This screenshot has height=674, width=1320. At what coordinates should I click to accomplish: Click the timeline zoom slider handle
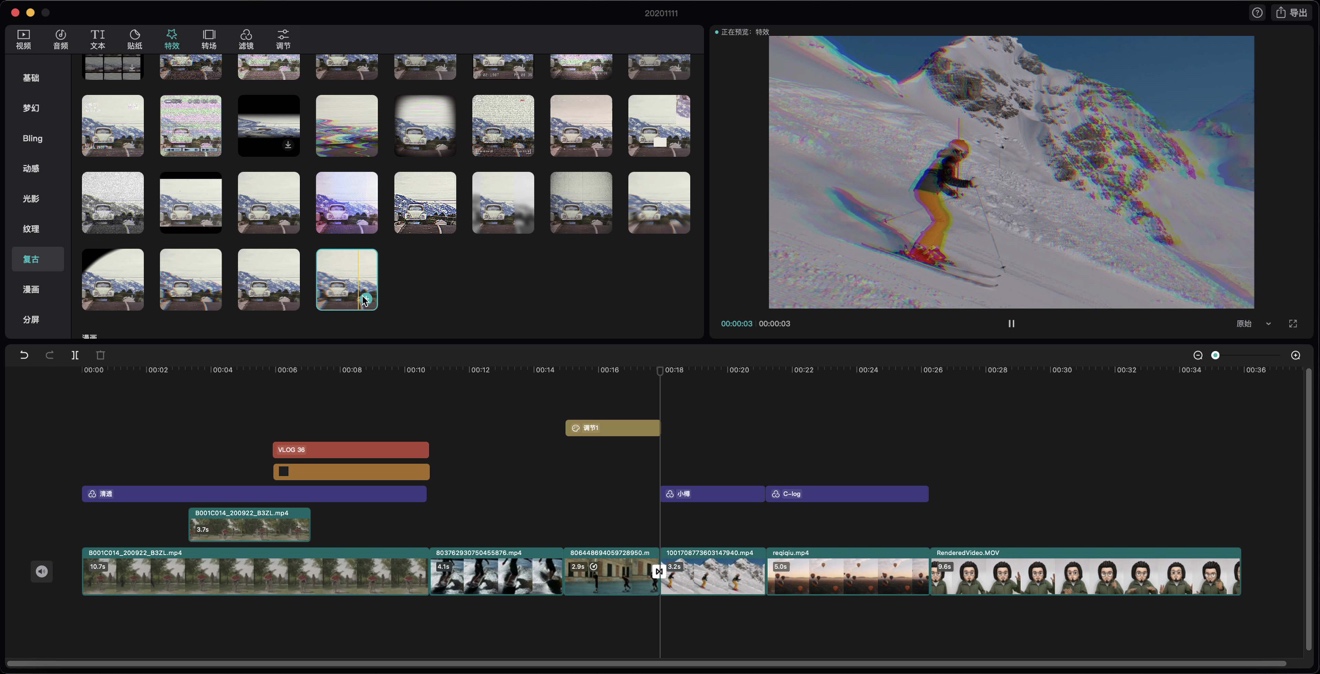1216,355
